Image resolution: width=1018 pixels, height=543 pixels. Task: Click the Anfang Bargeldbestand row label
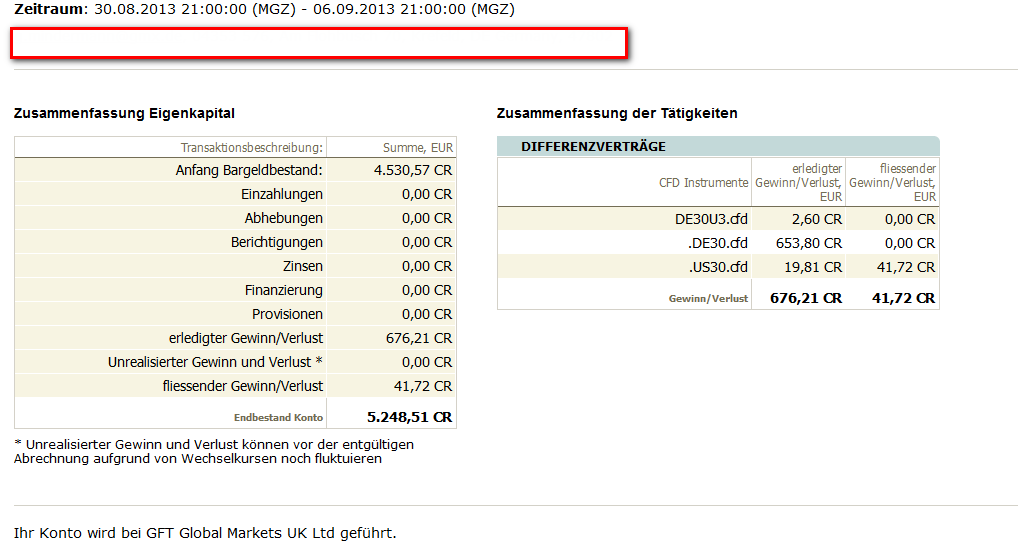click(x=249, y=171)
